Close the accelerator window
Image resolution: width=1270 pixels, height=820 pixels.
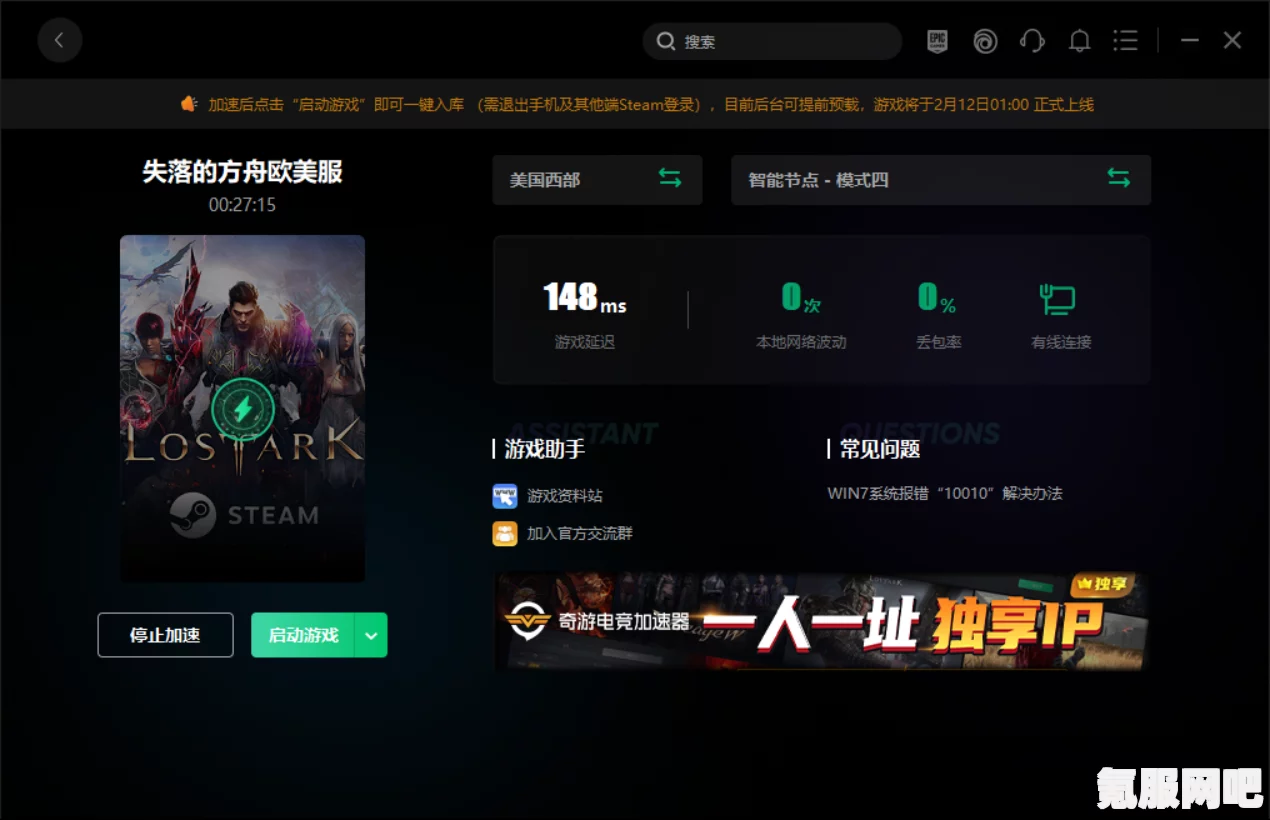(x=1232, y=41)
